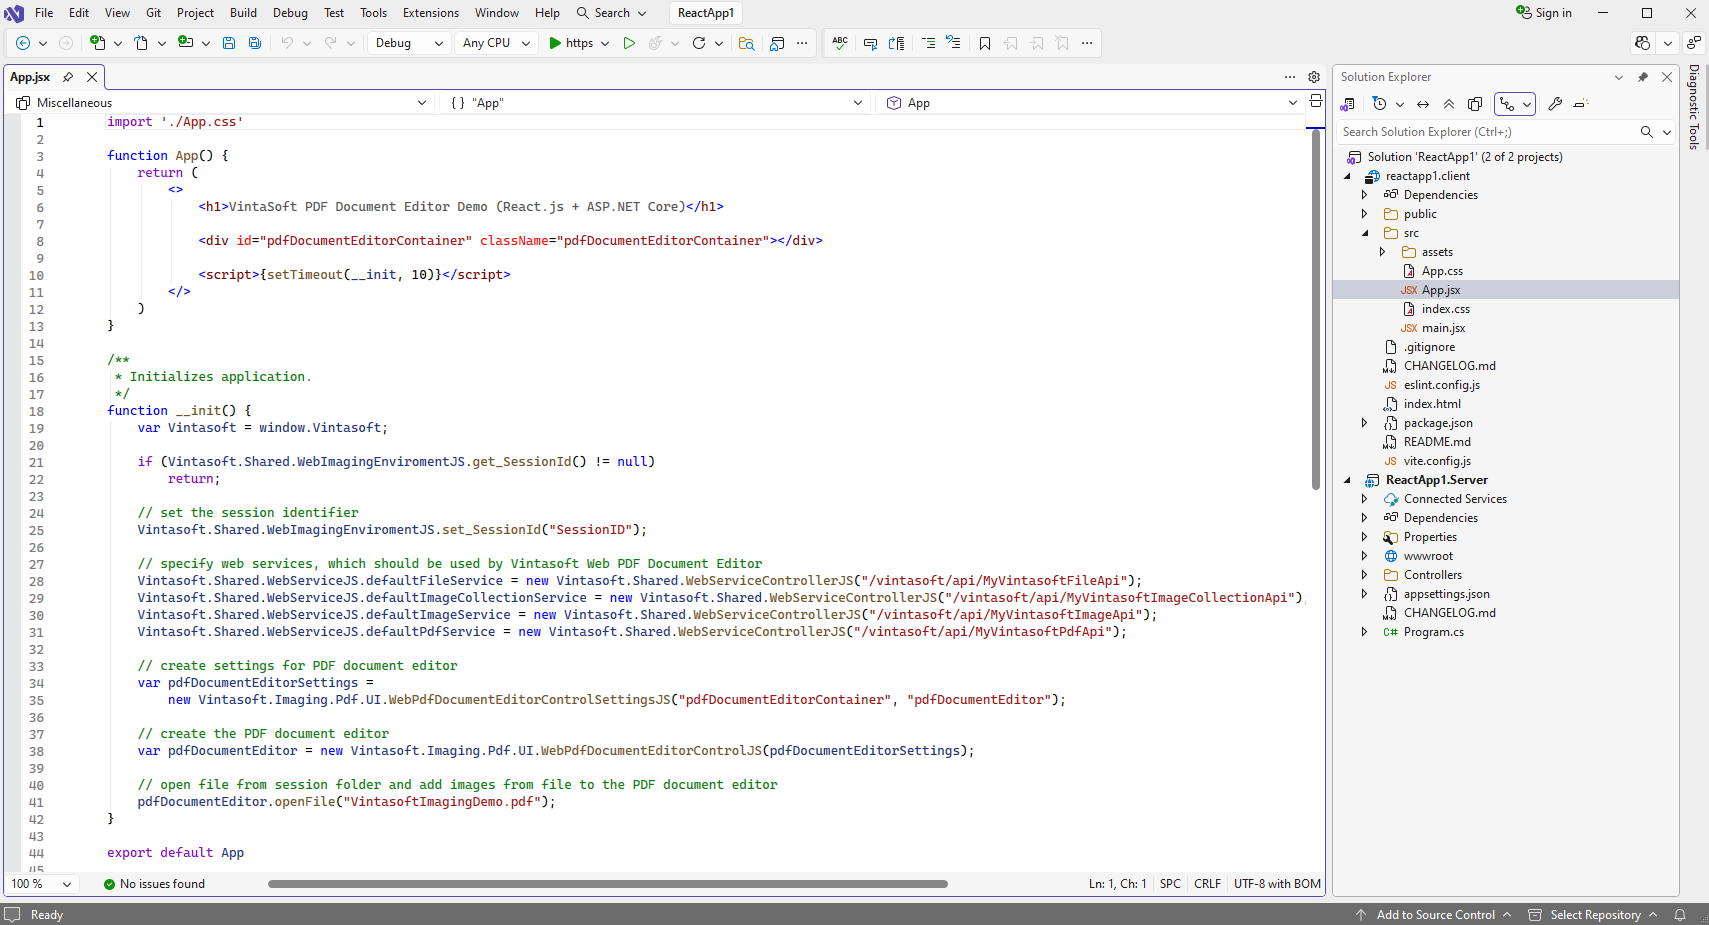Click the editor's horizontal scrollbar
Viewport: 1709px width, 925px height.
[x=607, y=884]
